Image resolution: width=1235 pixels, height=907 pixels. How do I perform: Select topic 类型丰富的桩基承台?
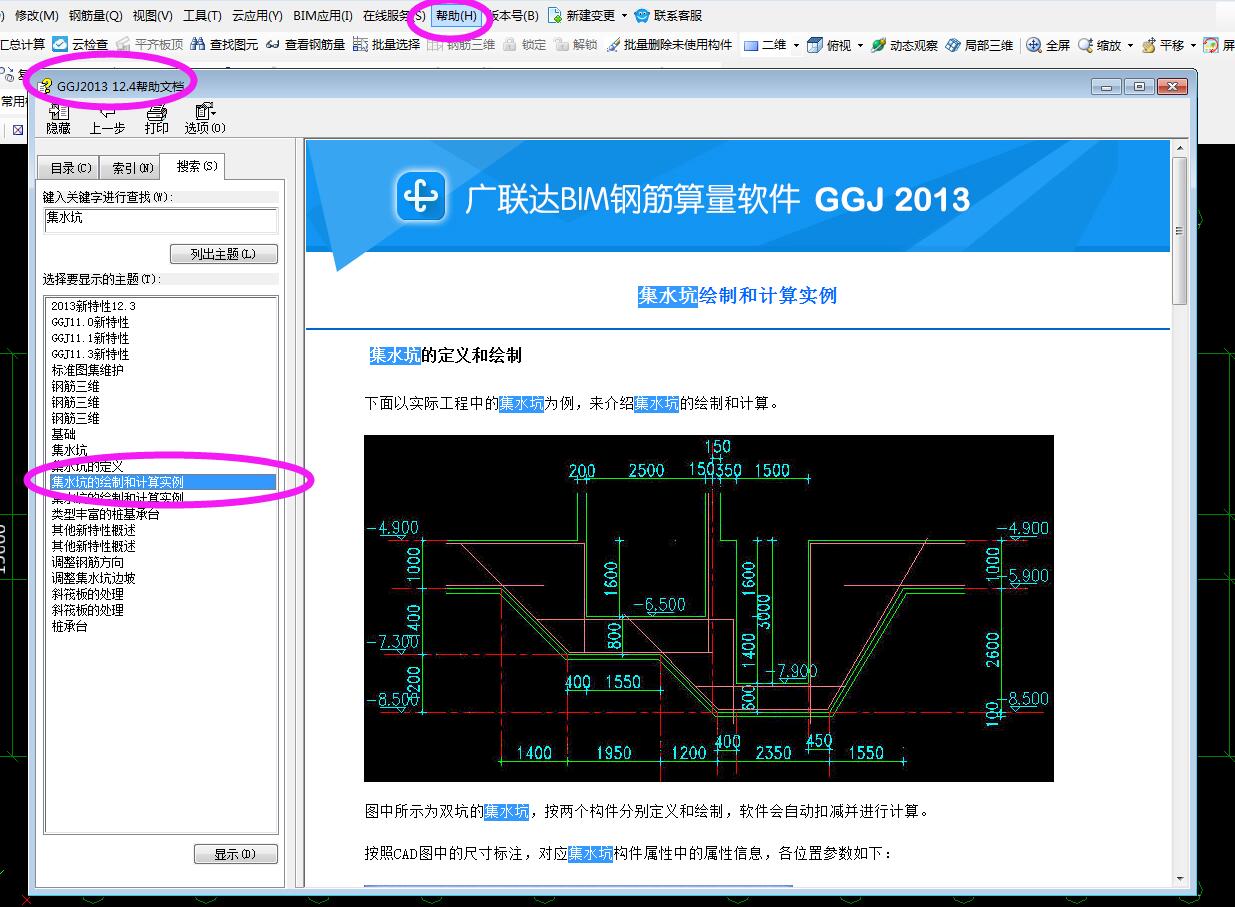[105, 514]
